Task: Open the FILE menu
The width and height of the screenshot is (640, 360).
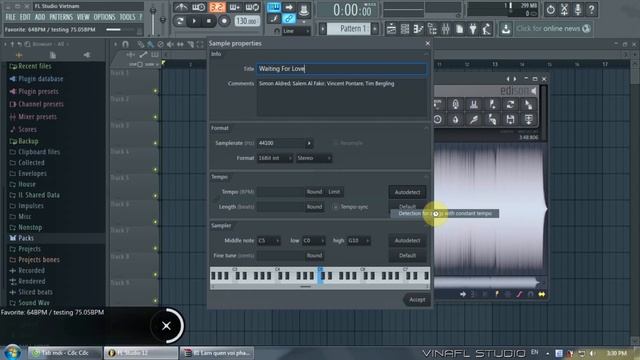Action: (11, 17)
